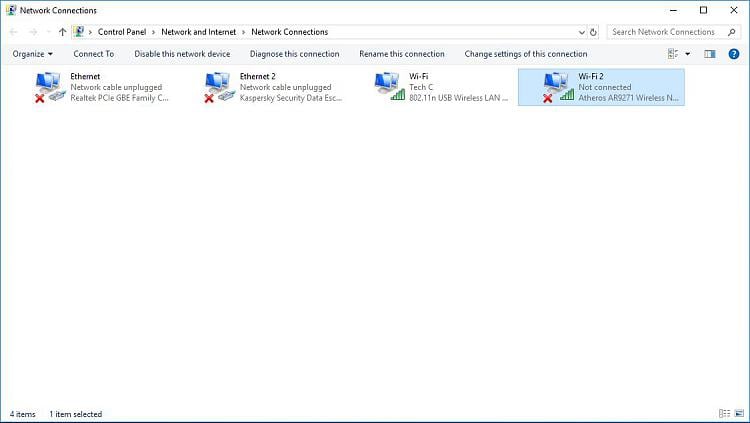Viewport: 750px width, 423px height.
Task: Click '1 item selected' in the status bar
Action: [76, 414]
